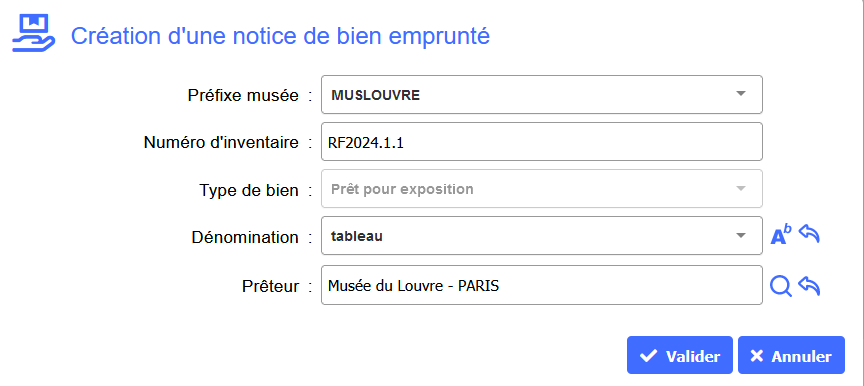Click into the Prêteur field Musée du Louvre
This screenshot has width=864, height=386.
[x=542, y=285]
